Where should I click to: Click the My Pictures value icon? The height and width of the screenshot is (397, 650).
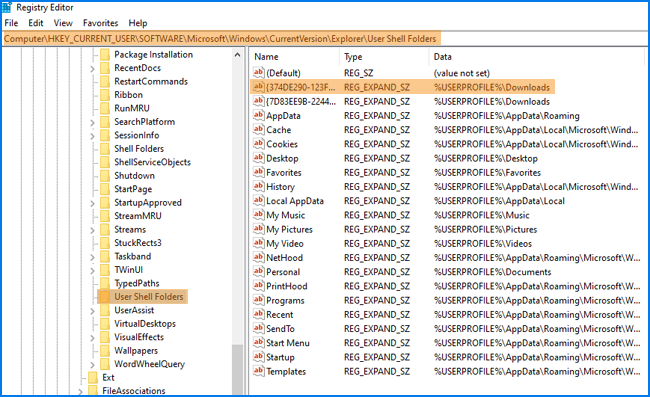tap(258, 229)
